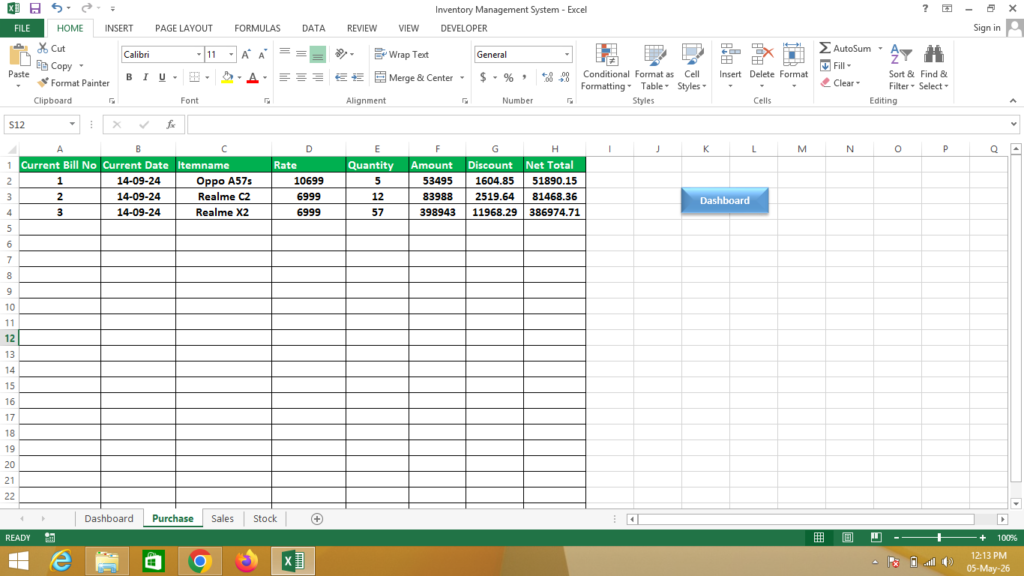1024x576 pixels.
Task: Toggle center horizontal alignment
Action: coord(301,77)
